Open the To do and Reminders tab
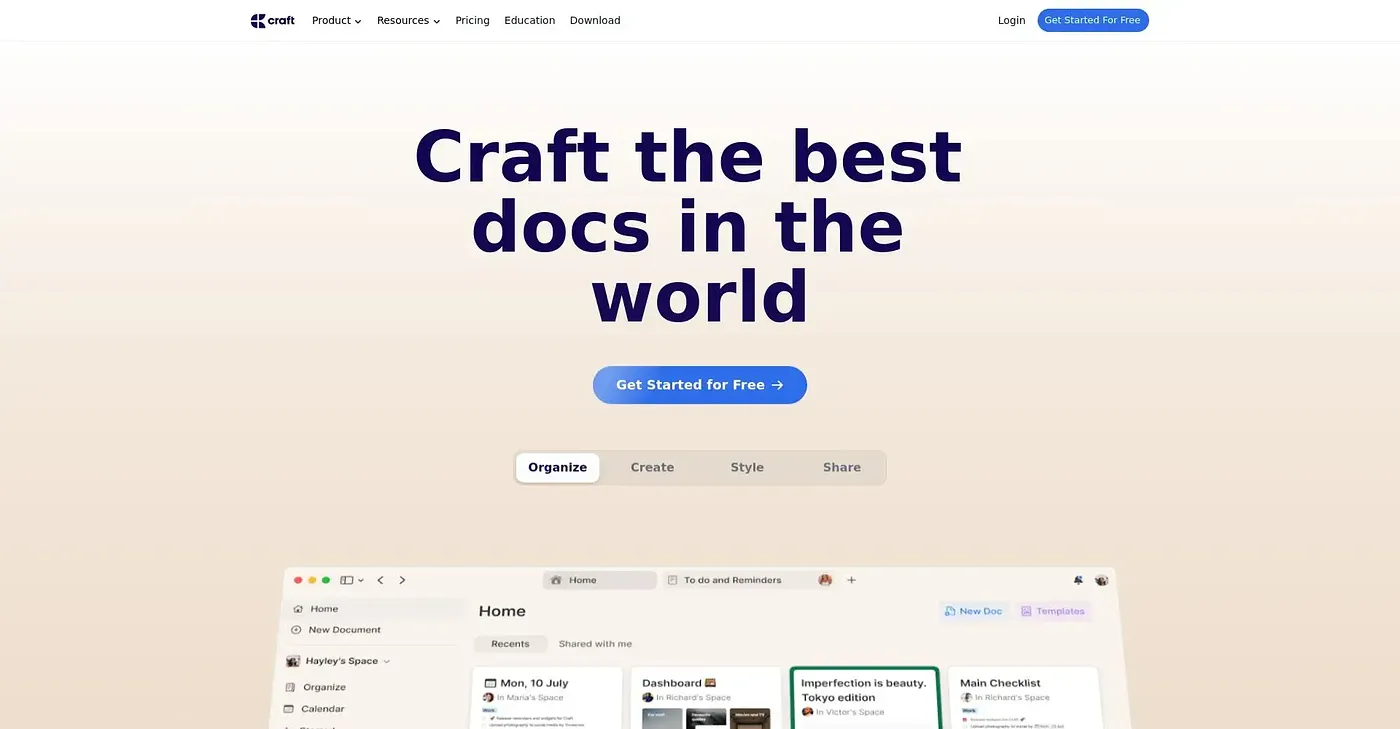 coord(748,580)
